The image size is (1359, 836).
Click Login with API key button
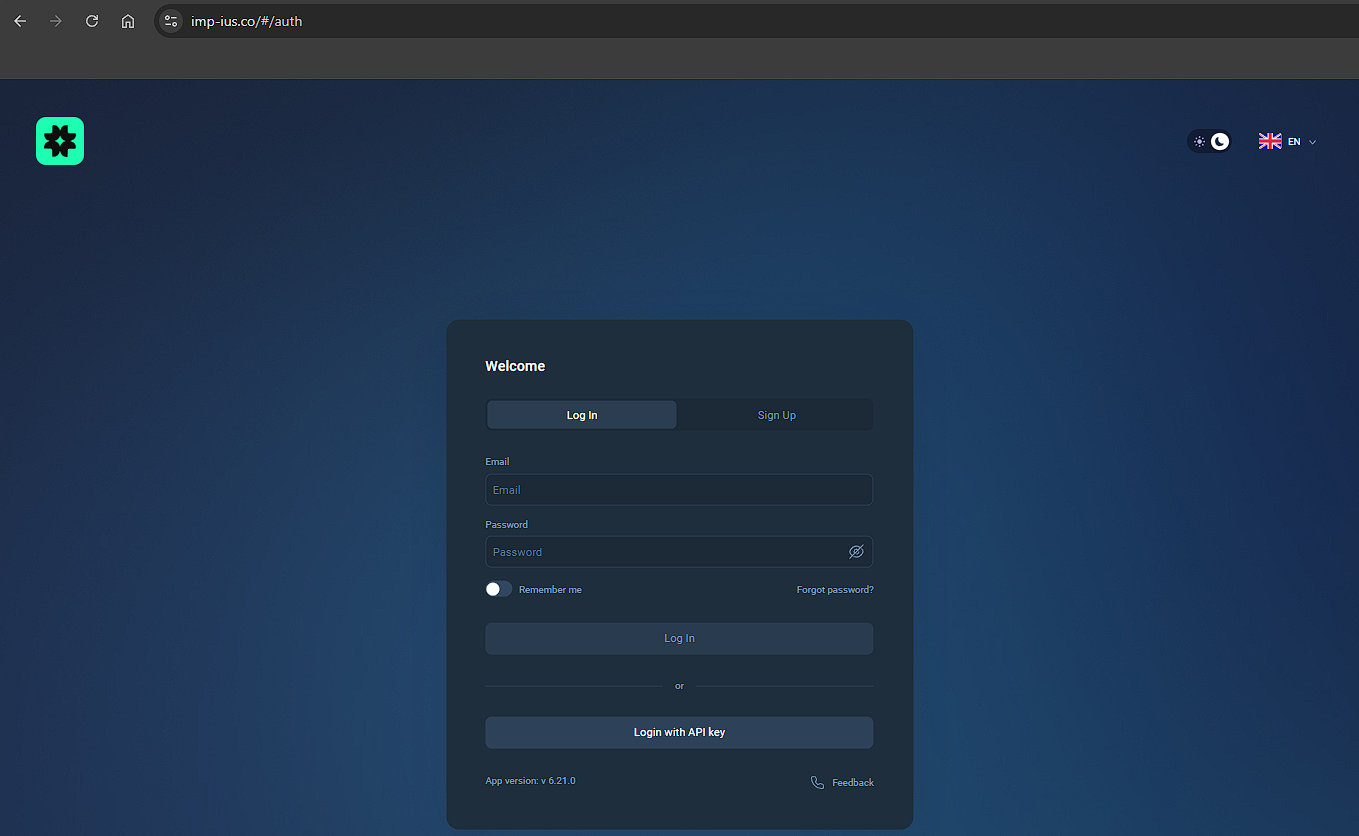(x=679, y=732)
